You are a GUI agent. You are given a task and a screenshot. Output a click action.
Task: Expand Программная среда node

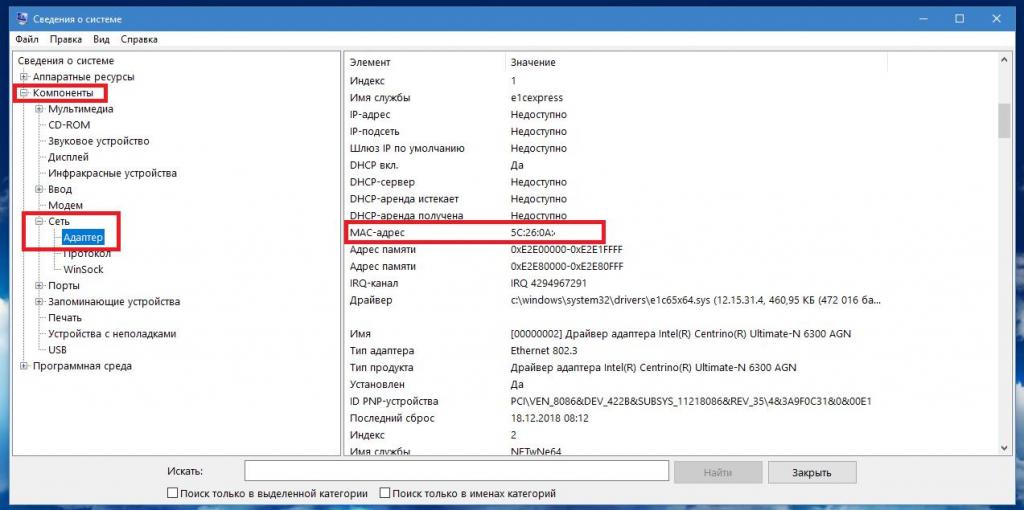point(24,366)
